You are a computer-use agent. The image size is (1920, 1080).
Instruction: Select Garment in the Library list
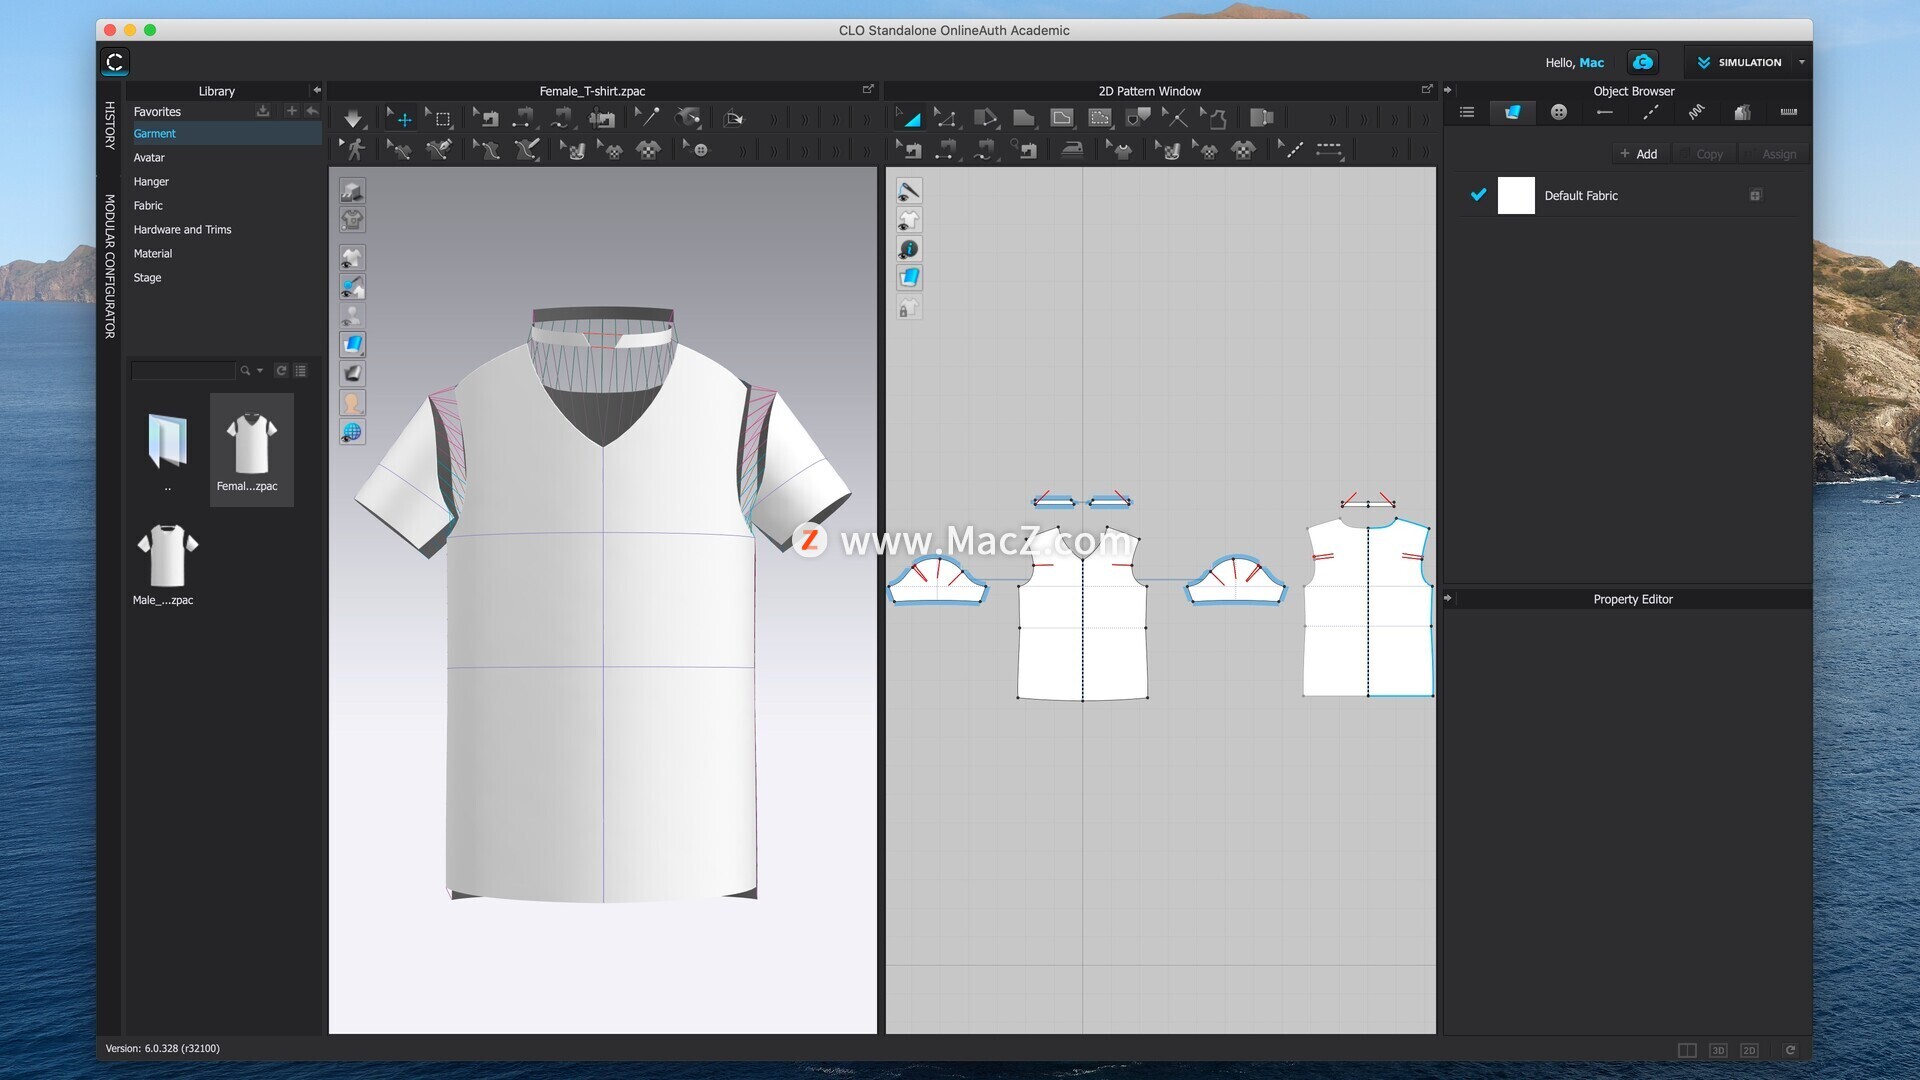226,134
